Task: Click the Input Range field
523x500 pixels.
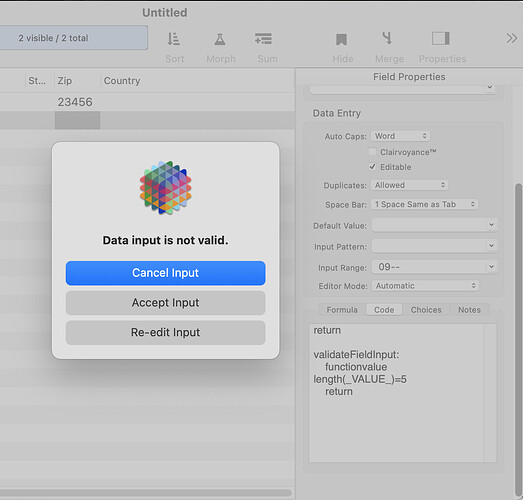Action: point(435,267)
